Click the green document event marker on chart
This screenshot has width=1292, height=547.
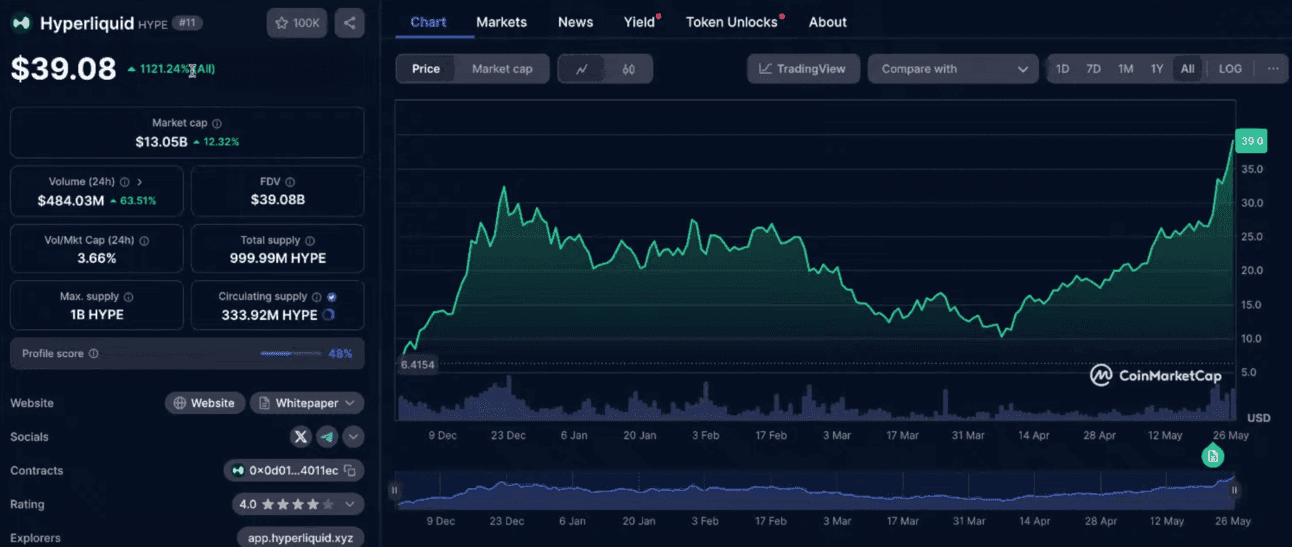pos(1212,456)
